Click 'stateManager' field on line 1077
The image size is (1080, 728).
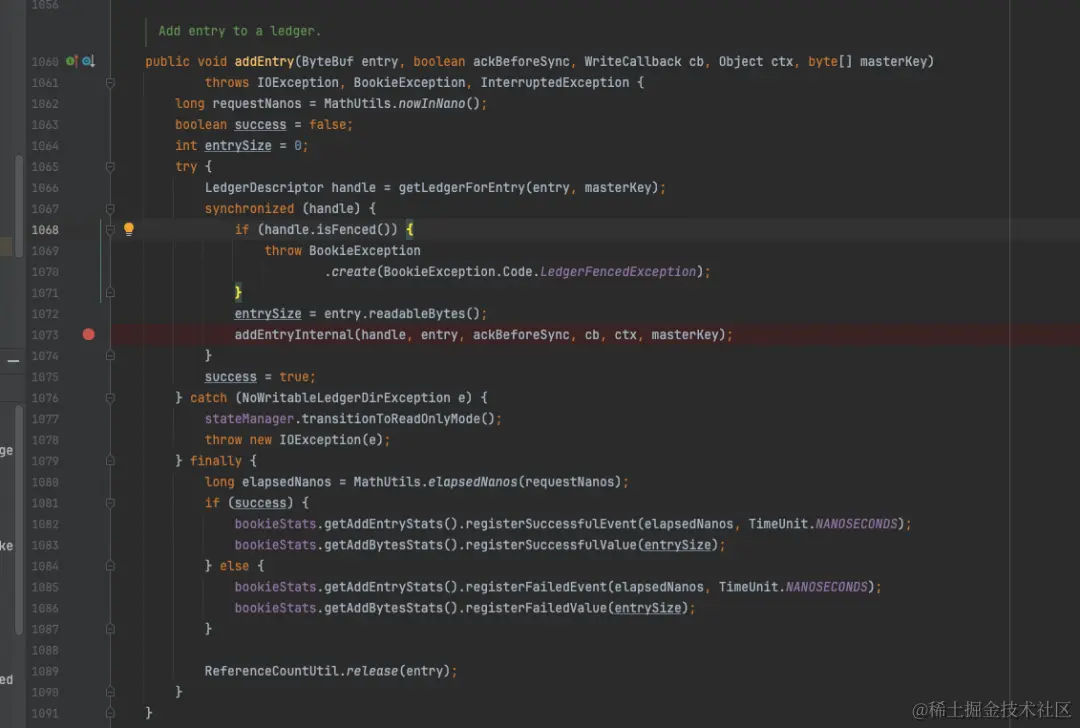[x=249, y=419]
